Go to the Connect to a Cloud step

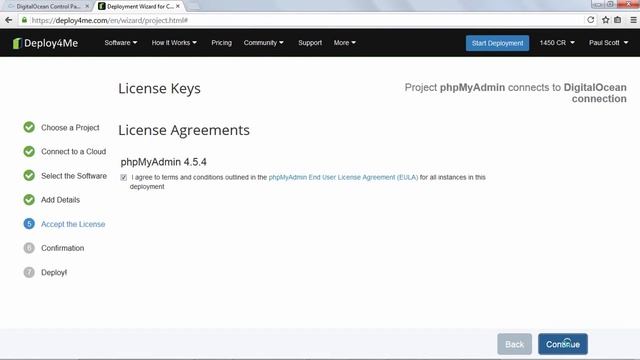point(73,151)
